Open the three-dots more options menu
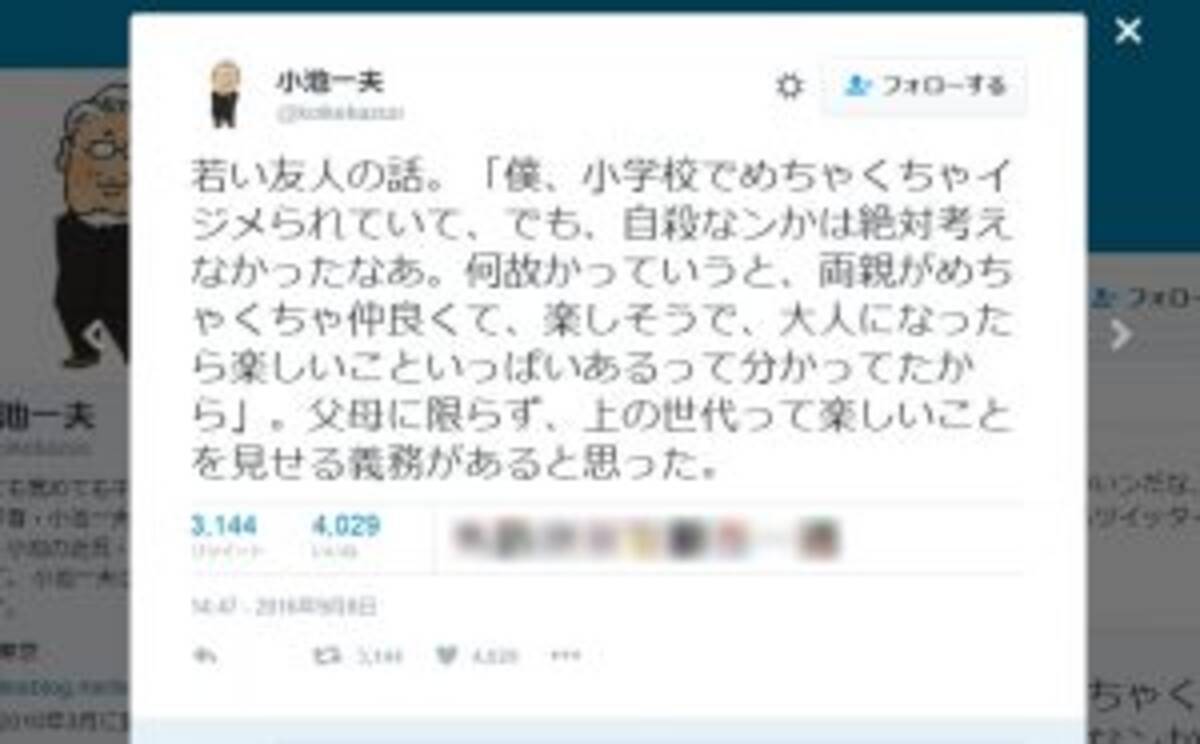The image size is (1200, 744). click(x=566, y=656)
